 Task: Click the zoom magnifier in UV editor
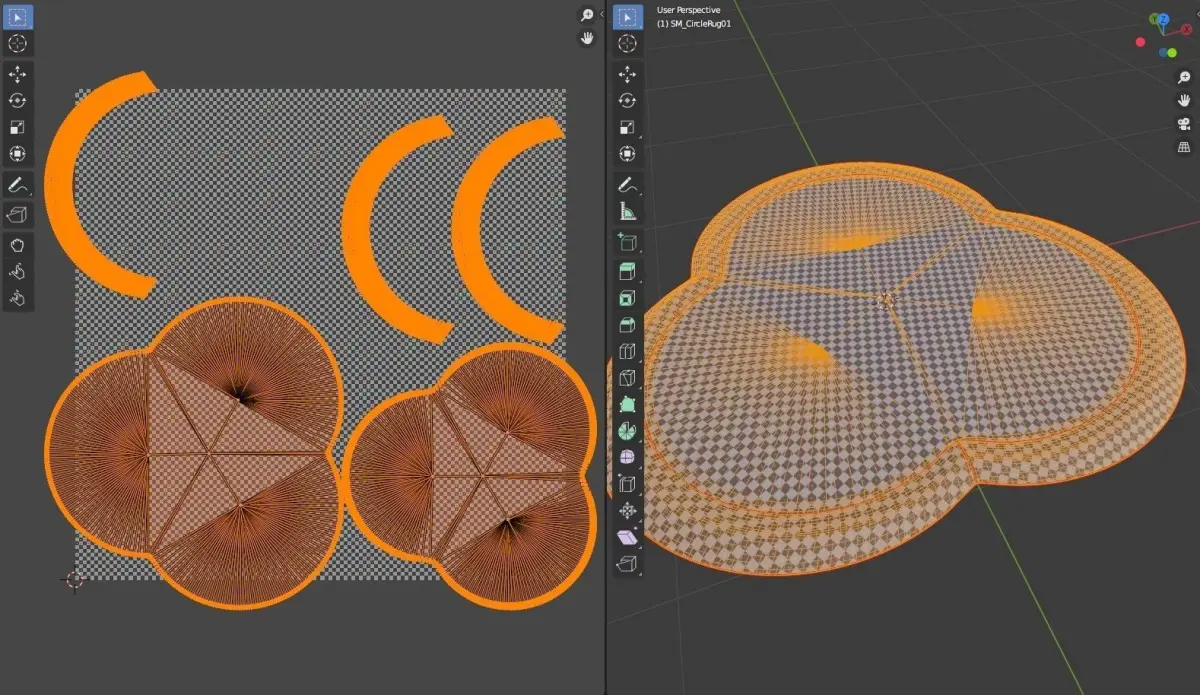click(587, 15)
